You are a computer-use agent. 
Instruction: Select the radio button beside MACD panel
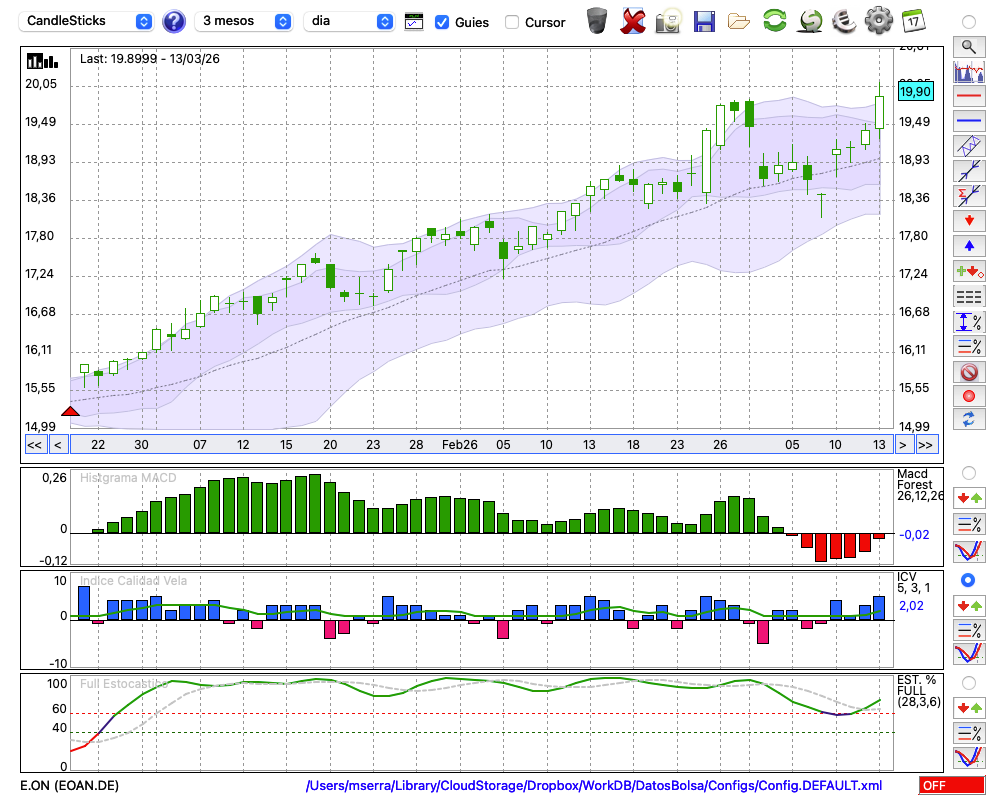[x=968, y=472]
